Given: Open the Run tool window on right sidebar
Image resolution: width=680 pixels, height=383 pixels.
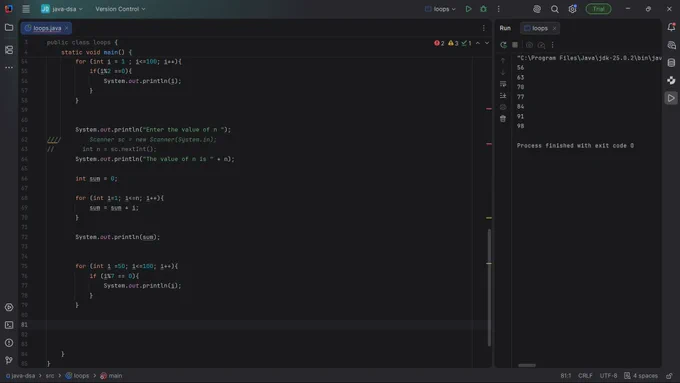Looking at the screenshot, I should point(671,98).
